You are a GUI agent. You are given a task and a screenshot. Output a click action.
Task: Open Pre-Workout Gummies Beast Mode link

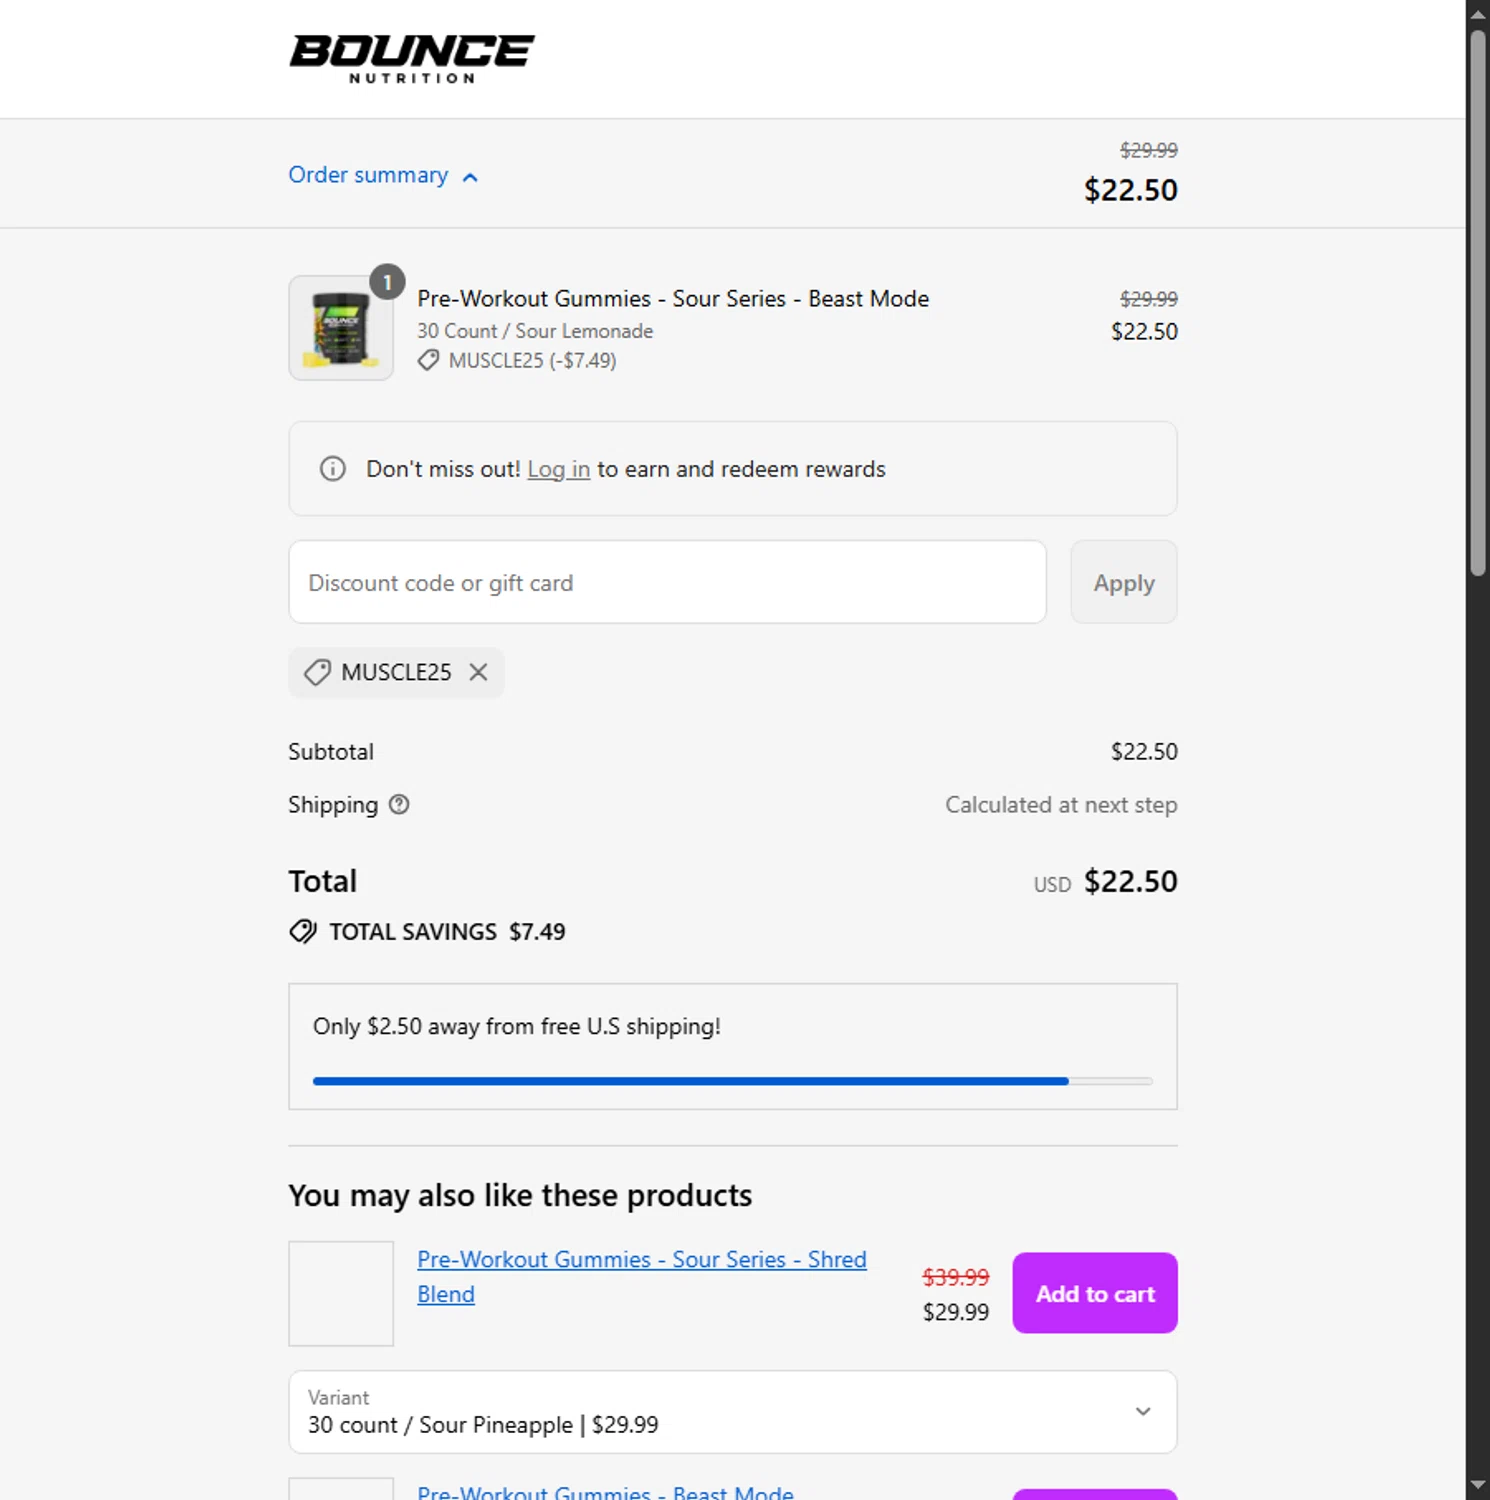tap(605, 1491)
